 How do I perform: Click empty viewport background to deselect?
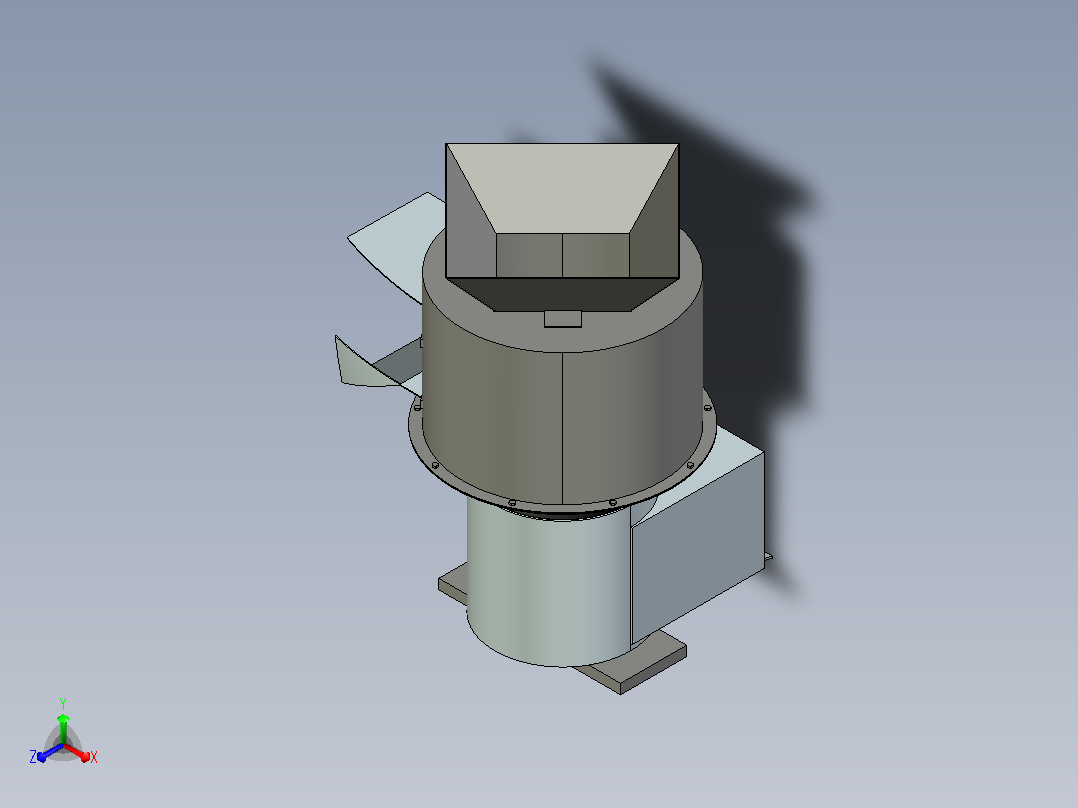coord(206,413)
